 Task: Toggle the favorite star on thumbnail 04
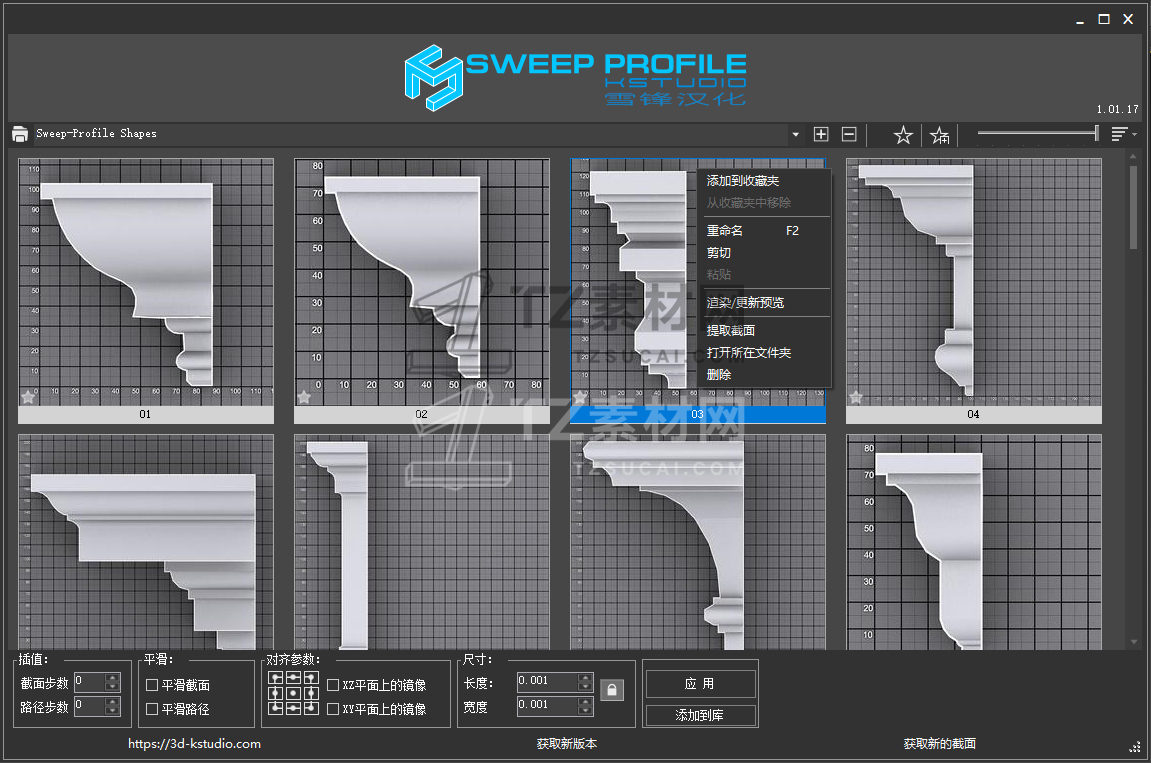856,397
